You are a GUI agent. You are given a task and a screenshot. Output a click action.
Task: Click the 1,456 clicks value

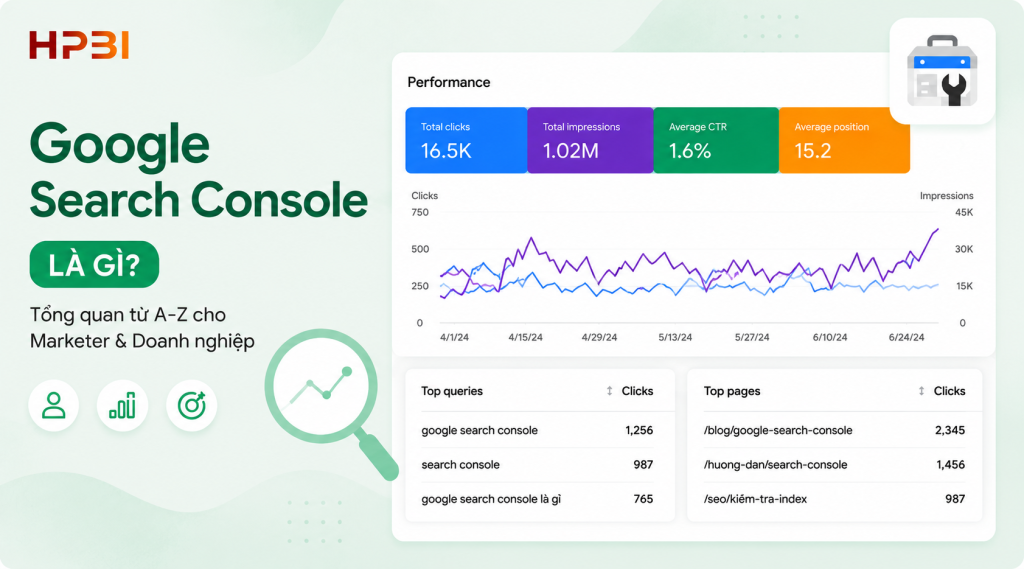pos(950,464)
